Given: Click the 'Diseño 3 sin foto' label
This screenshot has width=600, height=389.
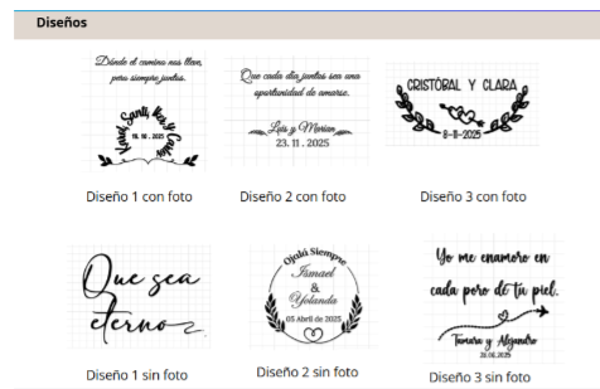Looking at the screenshot, I should click(480, 378).
